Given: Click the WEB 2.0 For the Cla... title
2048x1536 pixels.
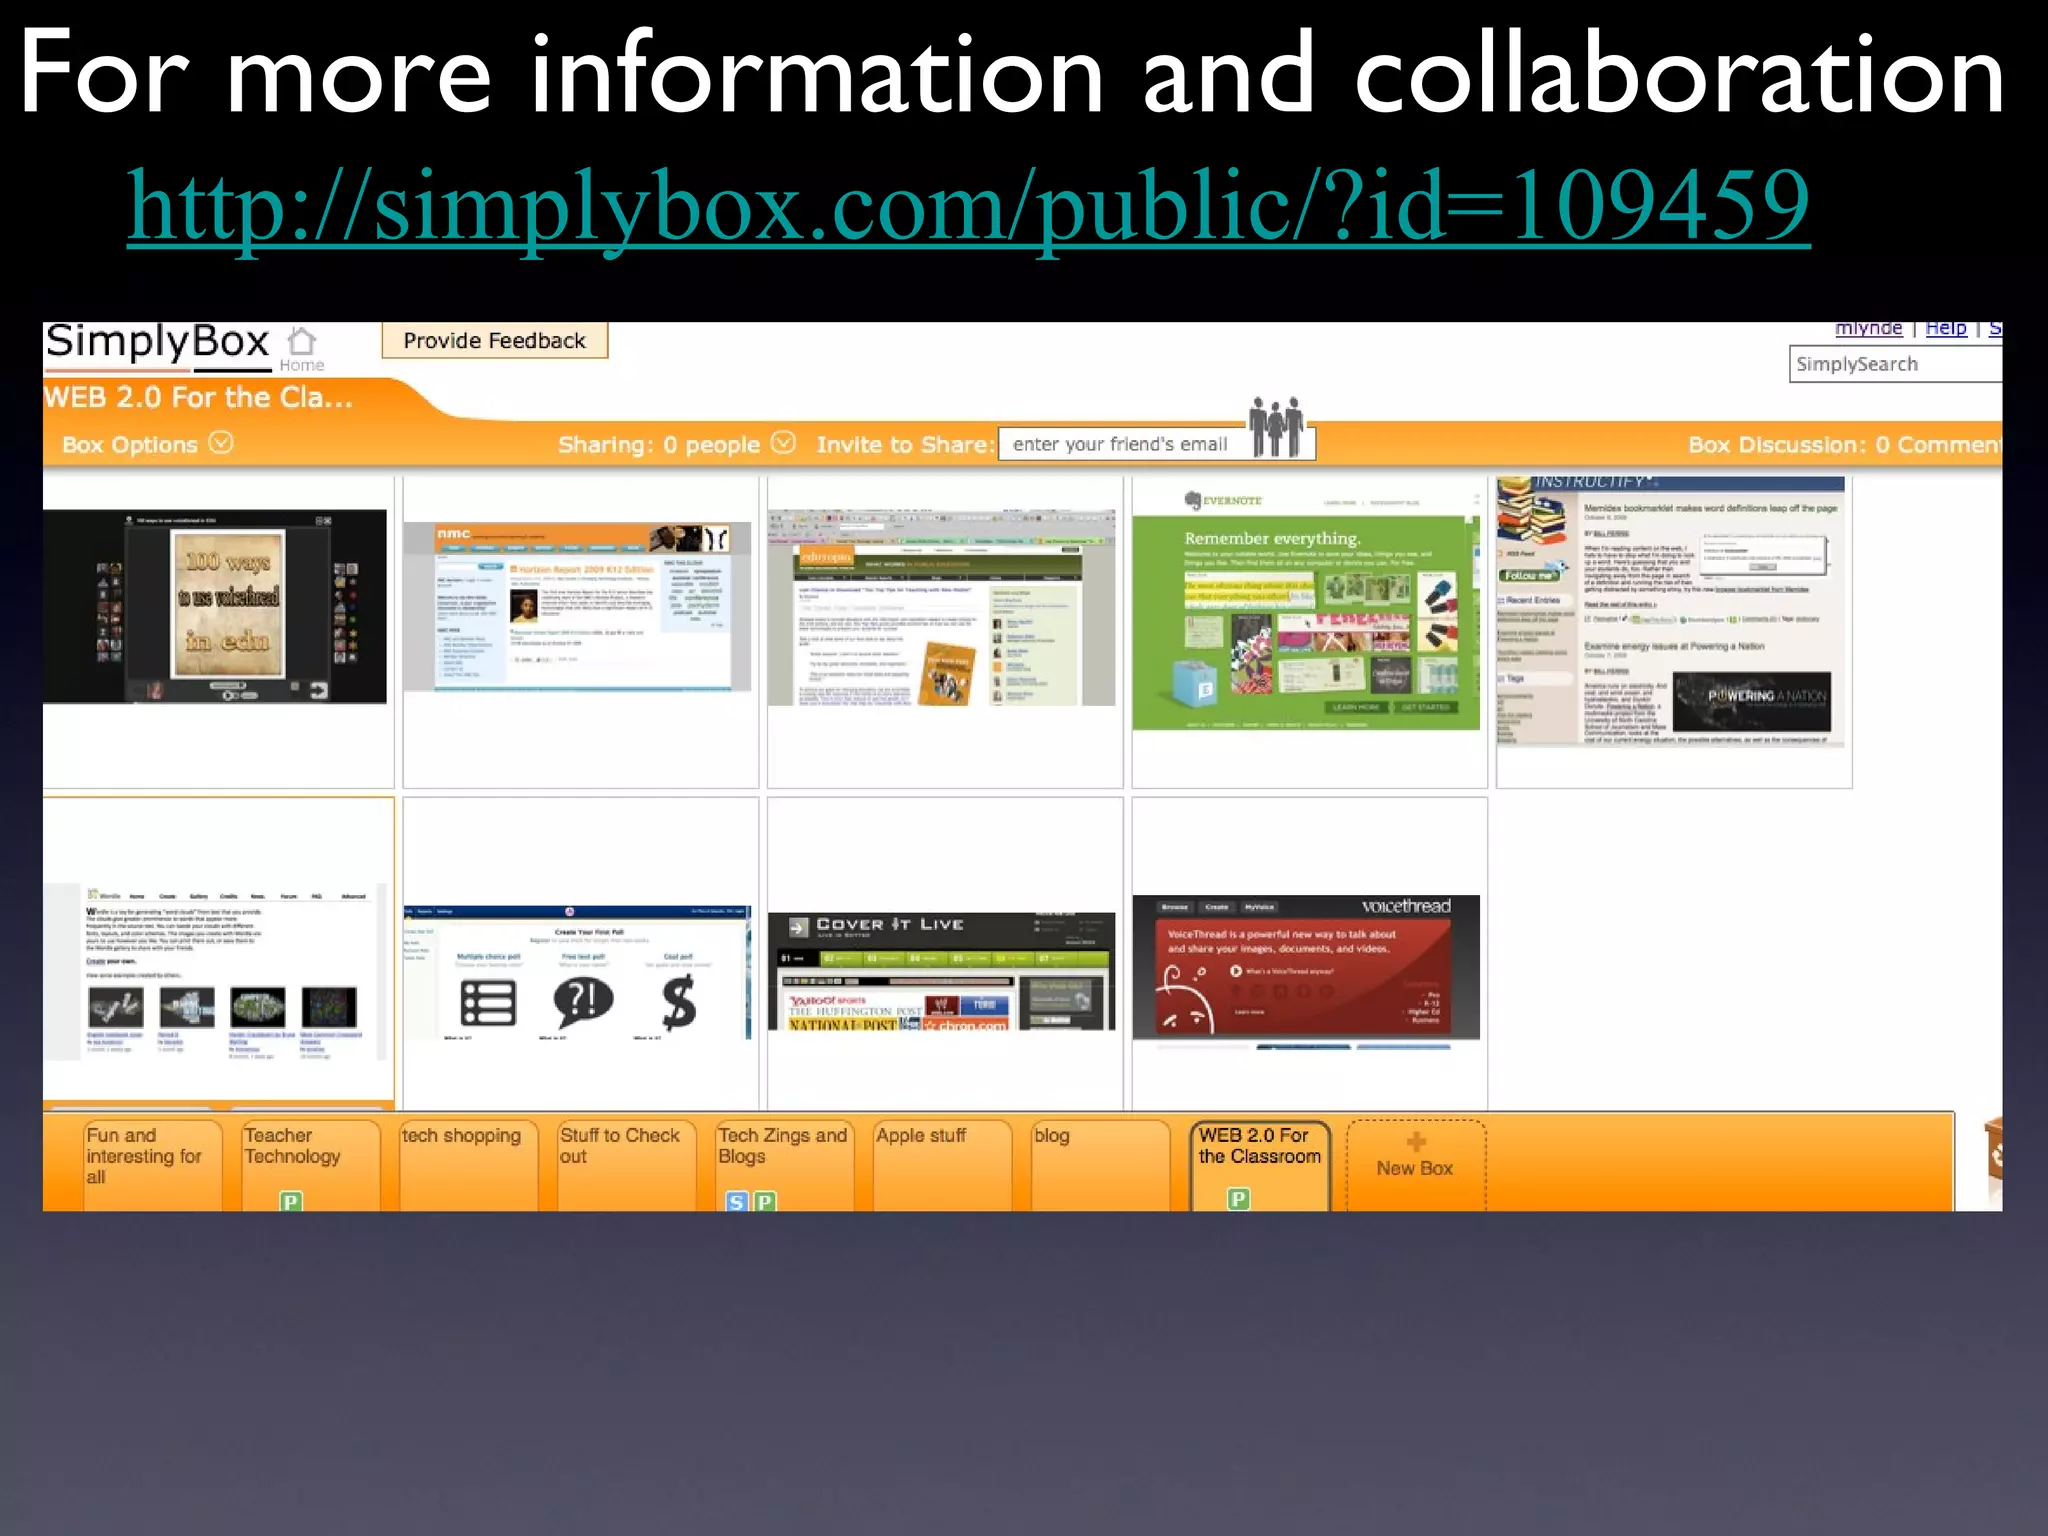Looking at the screenshot, I should point(198,397).
